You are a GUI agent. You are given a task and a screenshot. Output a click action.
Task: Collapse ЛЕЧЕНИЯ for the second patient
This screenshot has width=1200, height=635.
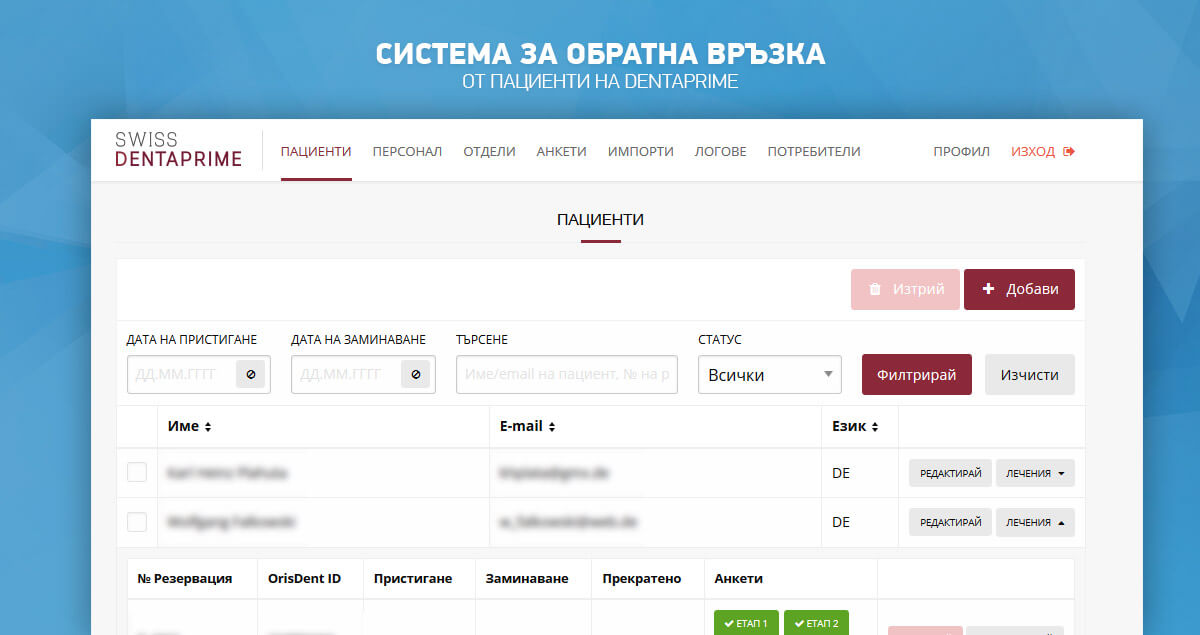1034,522
